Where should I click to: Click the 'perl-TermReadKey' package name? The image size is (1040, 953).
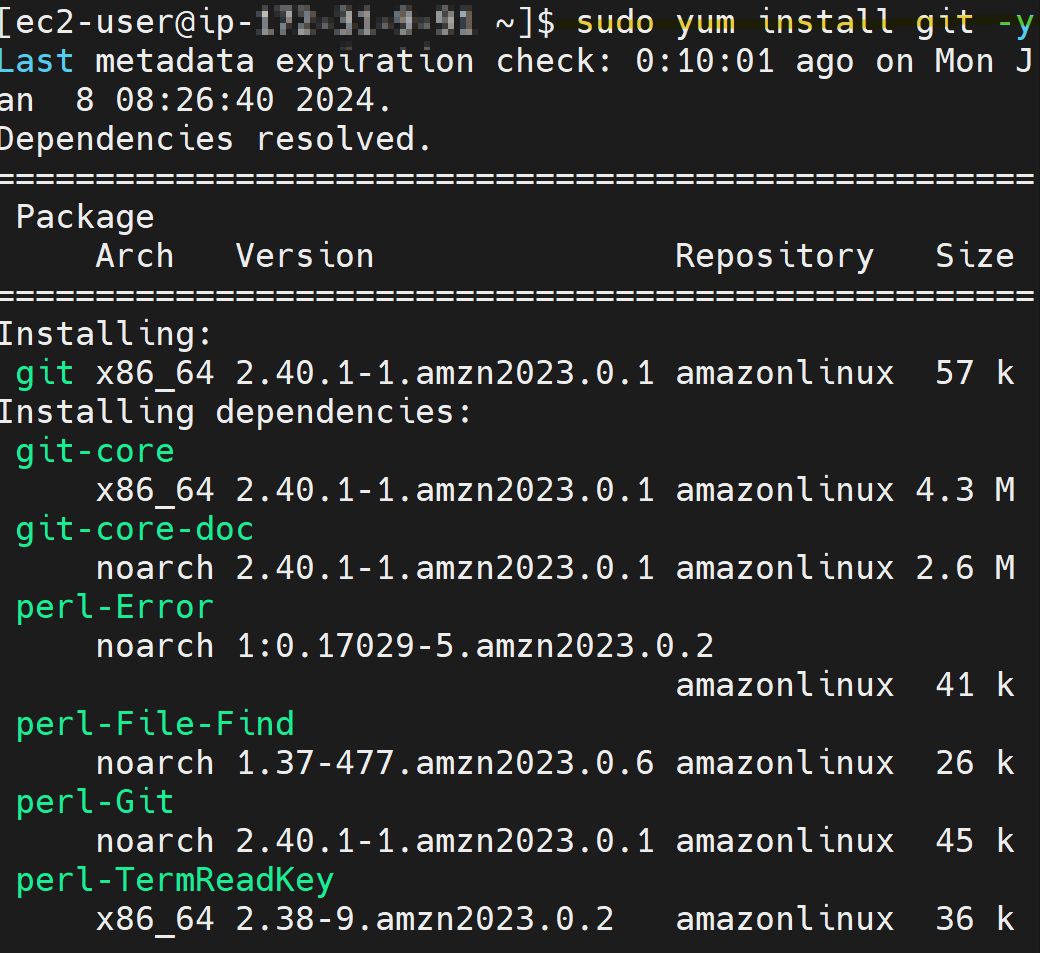click(x=174, y=881)
